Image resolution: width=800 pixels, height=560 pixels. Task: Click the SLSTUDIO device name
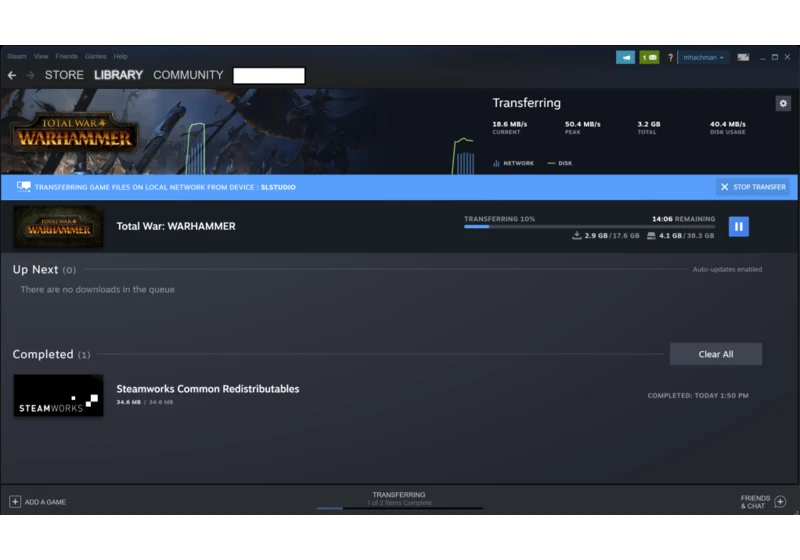pos(278,187)
